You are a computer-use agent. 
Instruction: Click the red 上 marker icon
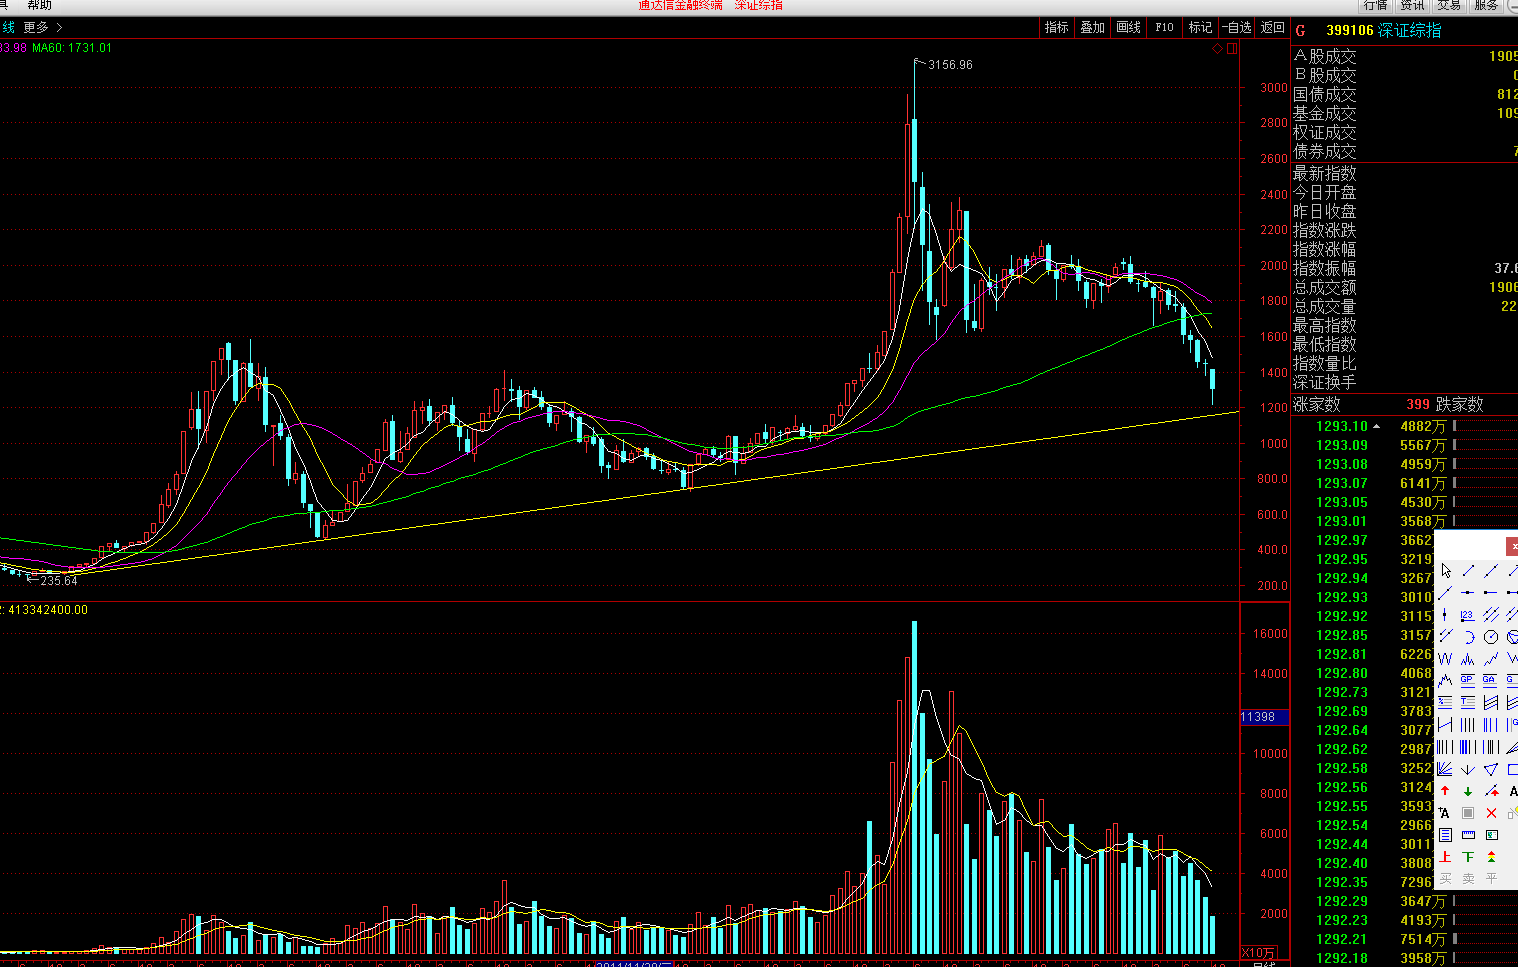[1445, 857]
